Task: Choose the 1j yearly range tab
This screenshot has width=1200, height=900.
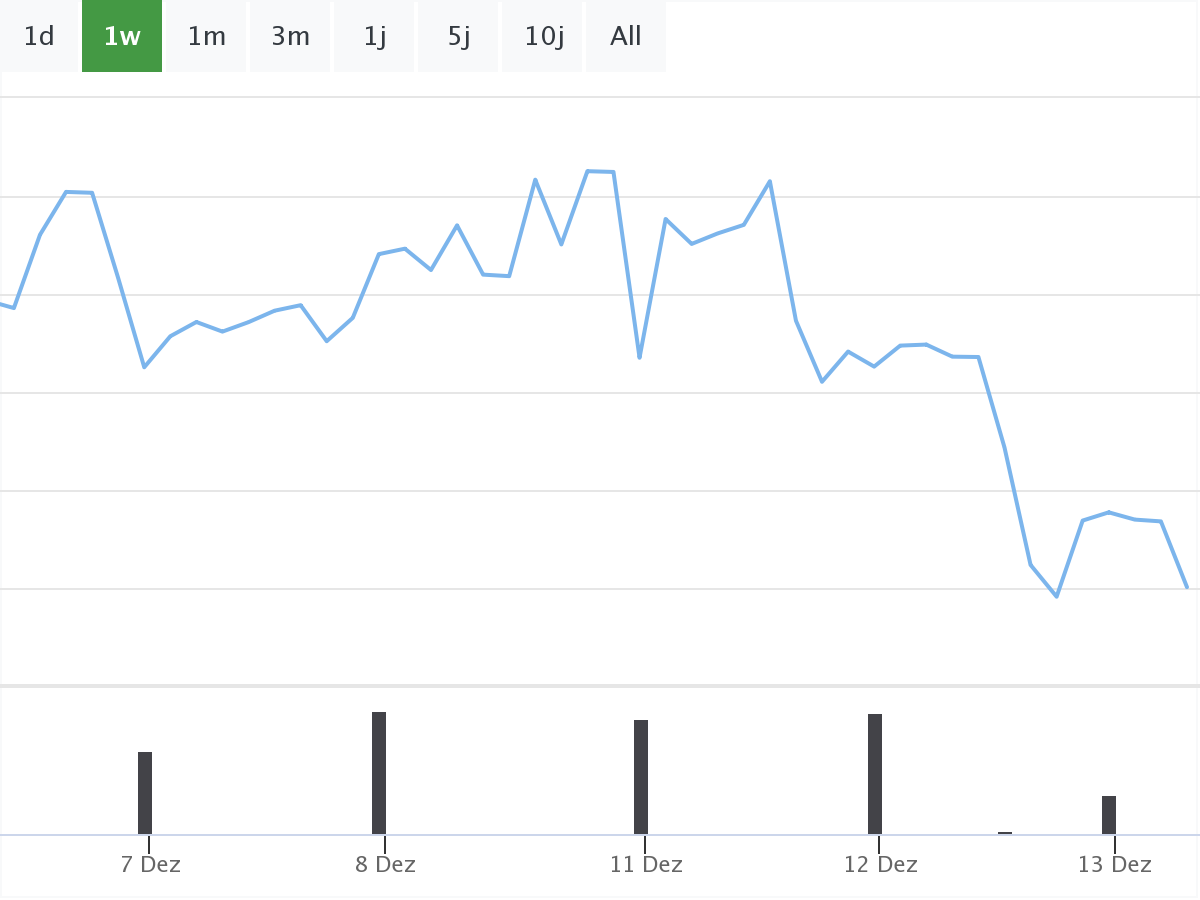Action: point(375,37)
